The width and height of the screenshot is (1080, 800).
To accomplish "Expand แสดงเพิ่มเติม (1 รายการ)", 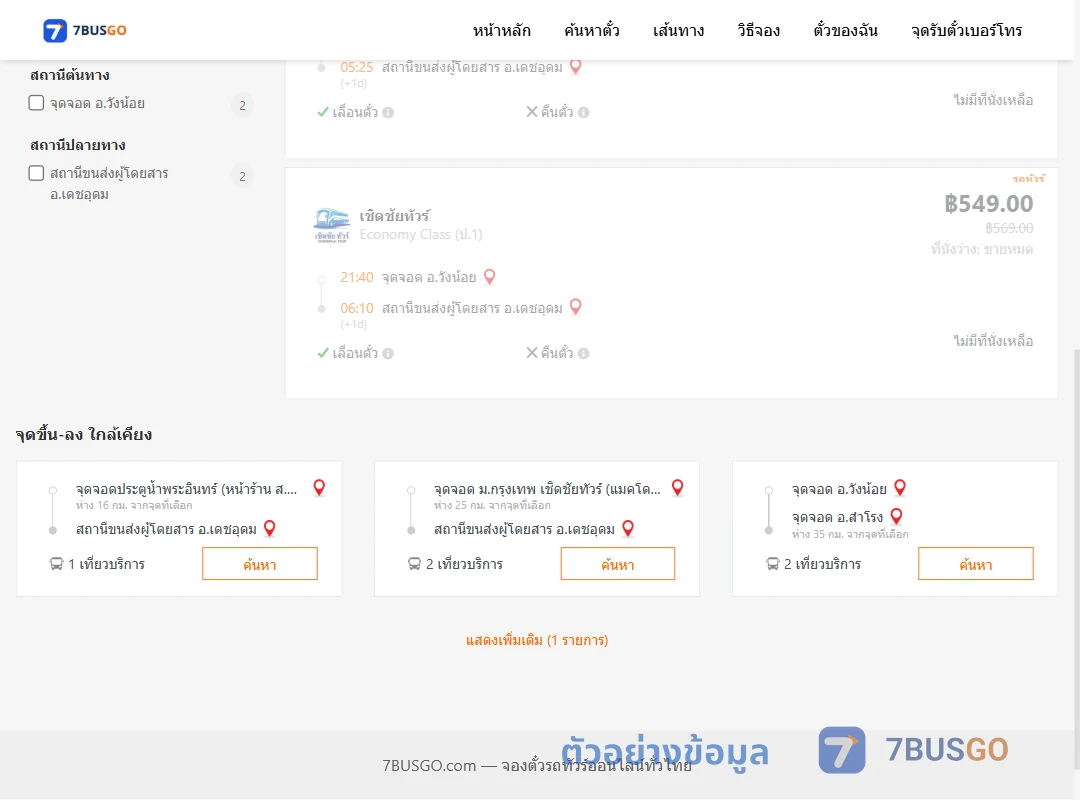I will [537, 640].
